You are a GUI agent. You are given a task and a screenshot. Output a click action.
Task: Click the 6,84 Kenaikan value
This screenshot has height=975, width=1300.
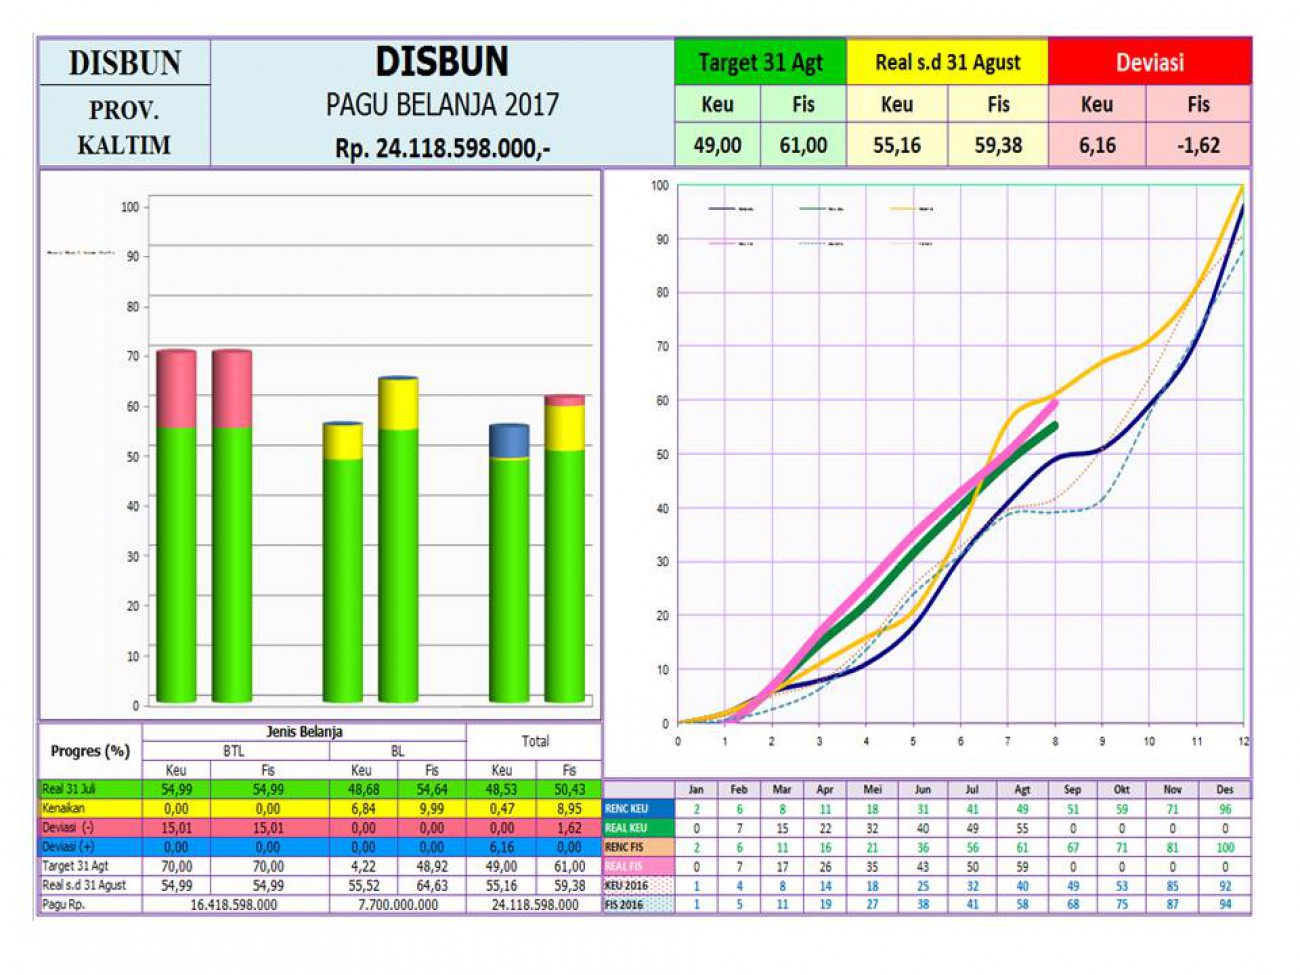(363, 808)
